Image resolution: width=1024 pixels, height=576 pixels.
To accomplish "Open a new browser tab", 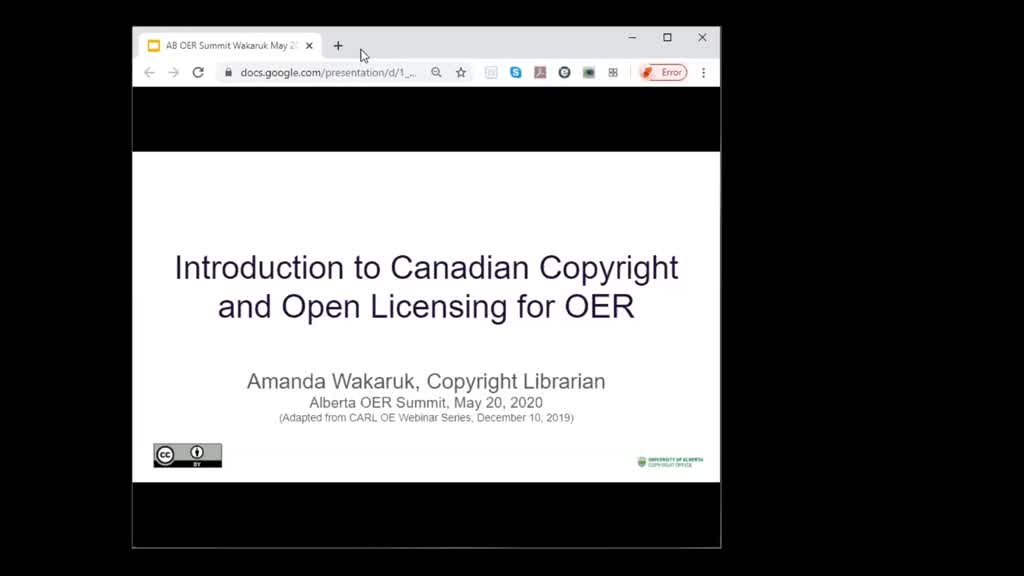I will (x=338, y=46).
